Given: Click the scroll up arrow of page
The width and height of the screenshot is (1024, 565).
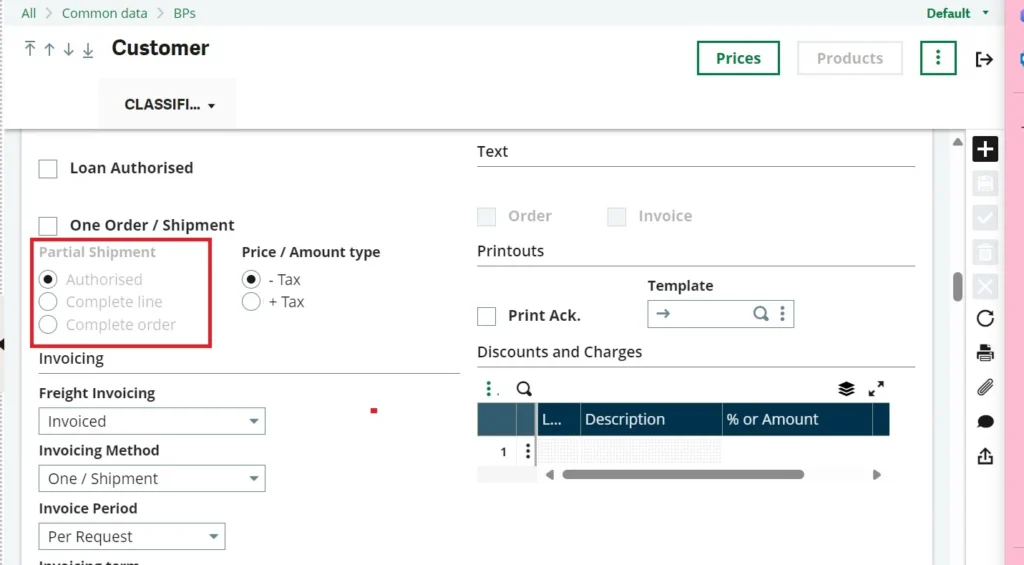Looking at the screenshot, I should (x=957, y=142).
